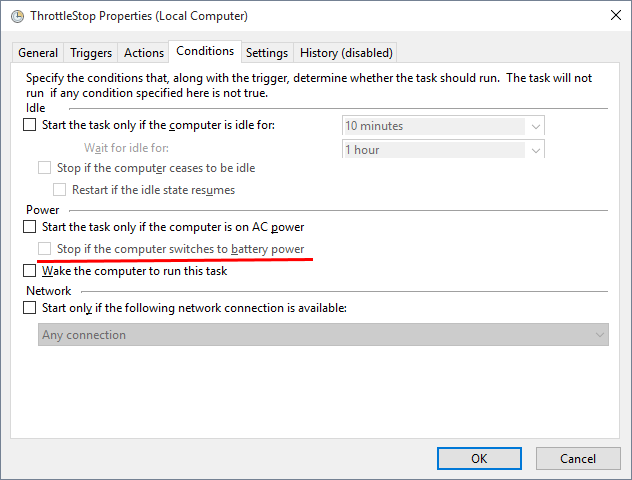Expand the Any connection network dropdown
Viewport: 632px width, 480px height.
(599, 335)
